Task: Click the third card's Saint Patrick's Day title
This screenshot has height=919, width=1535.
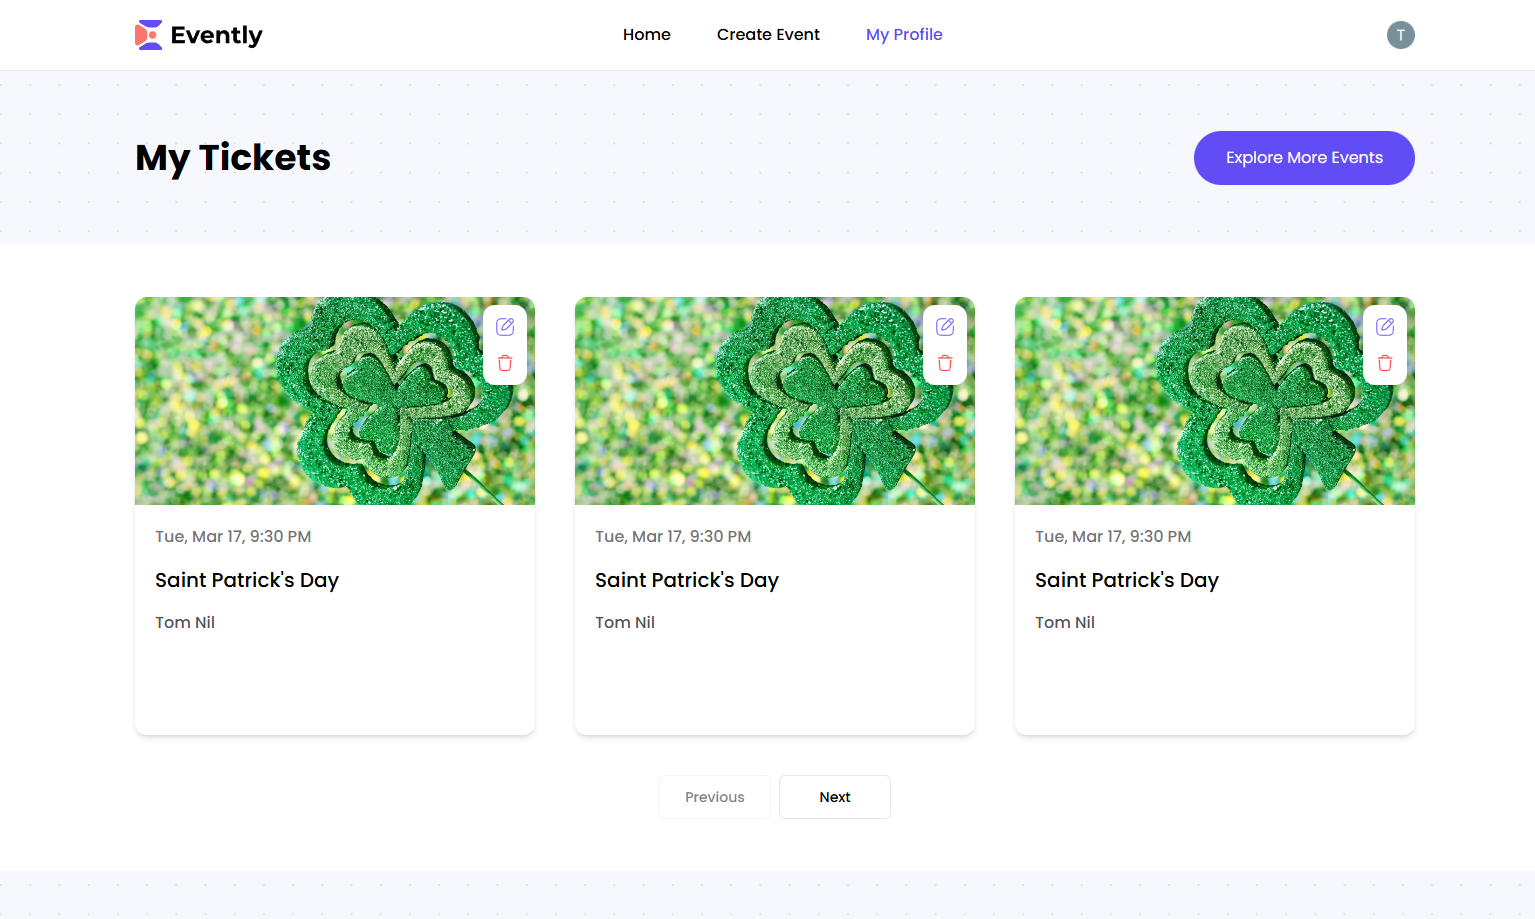Action: pos(1127,580)
